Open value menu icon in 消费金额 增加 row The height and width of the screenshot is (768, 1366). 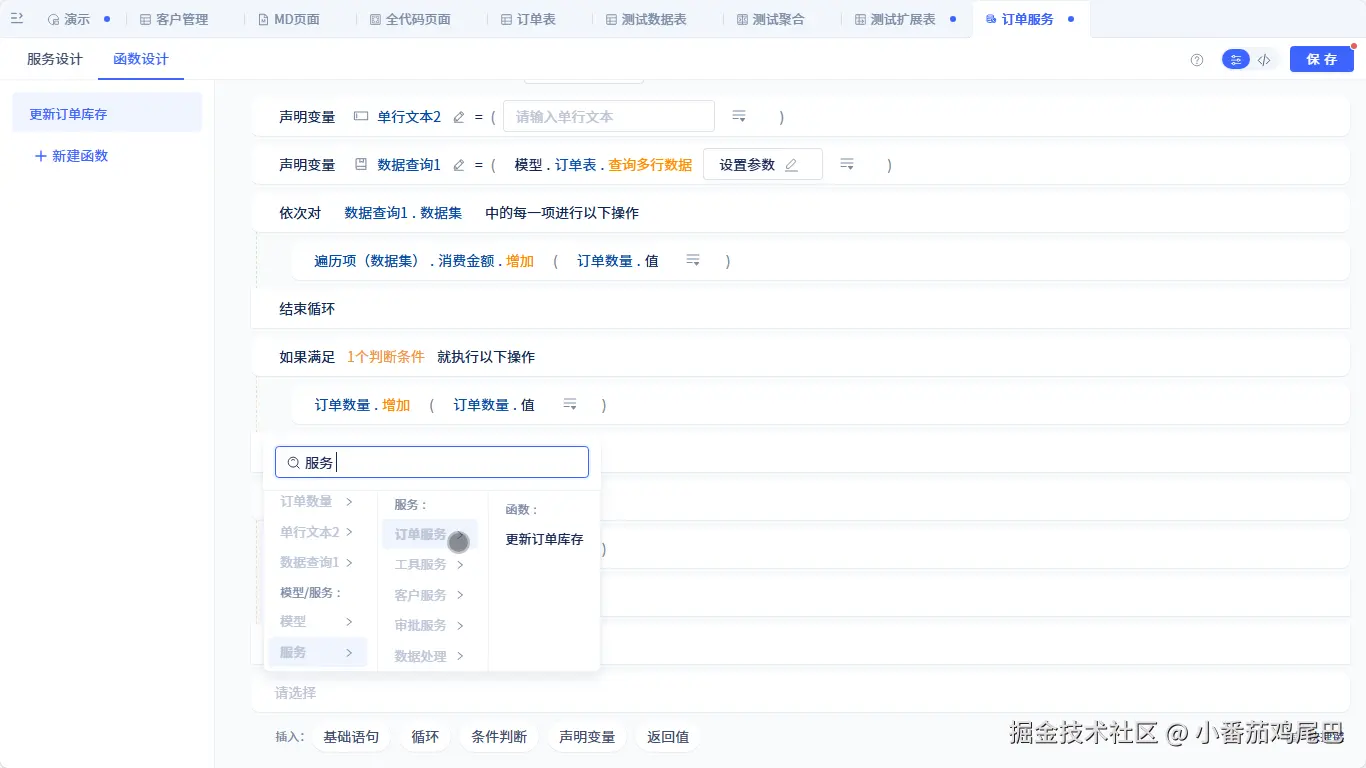click(x=693, y=260)
